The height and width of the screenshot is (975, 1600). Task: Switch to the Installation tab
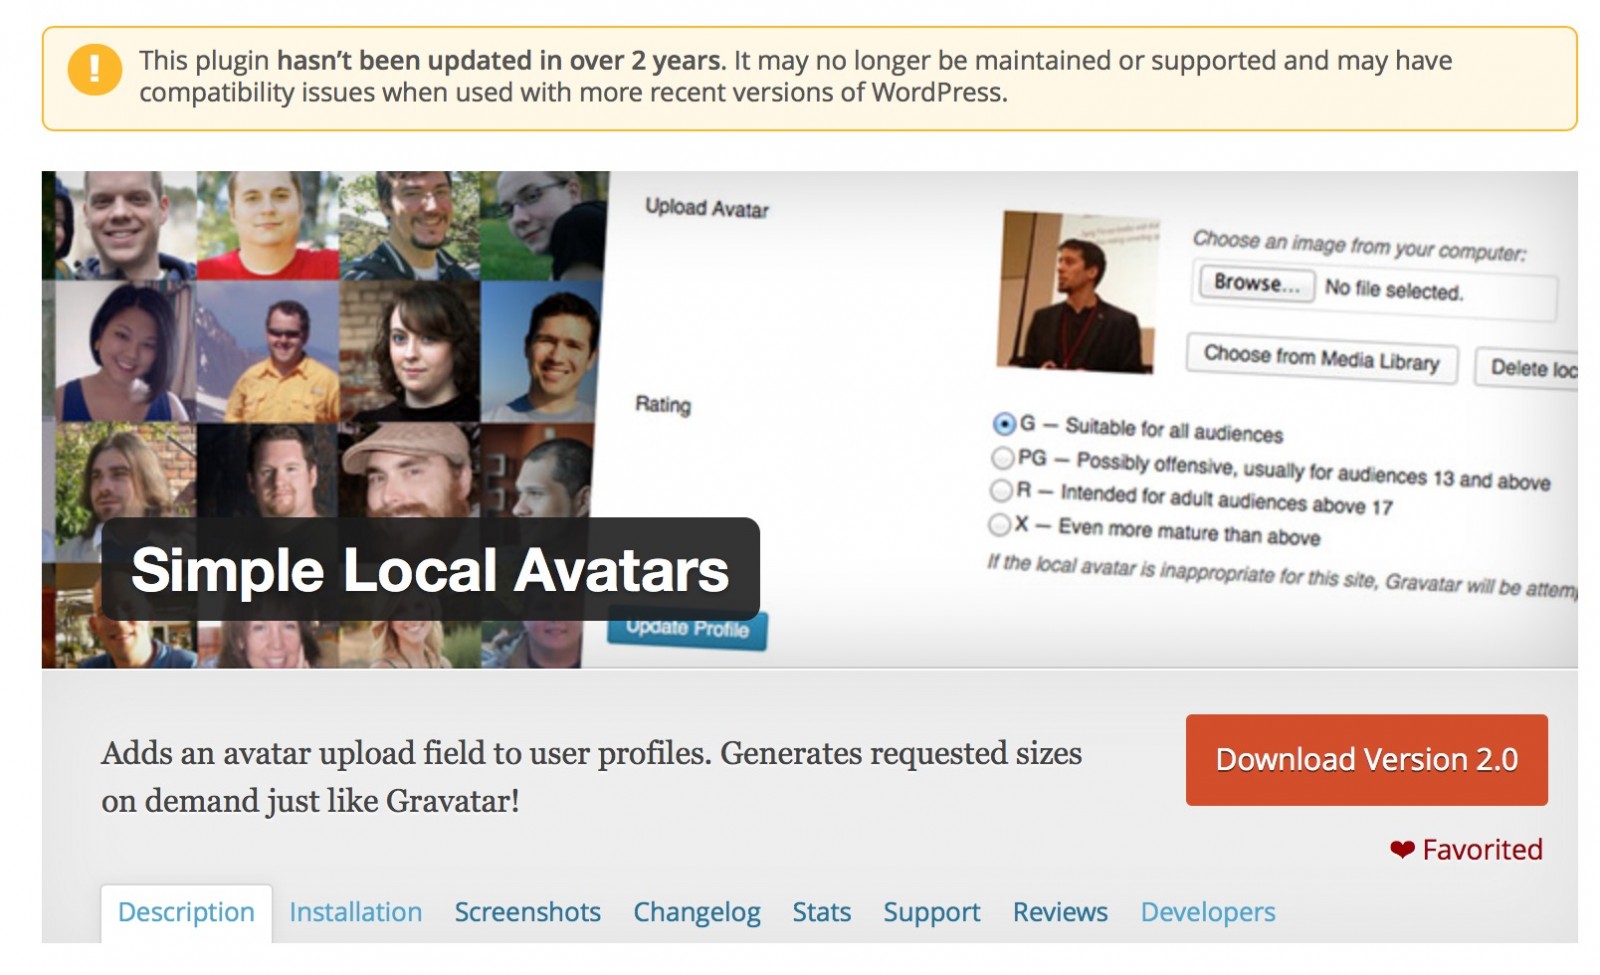[x=355, y=912]
